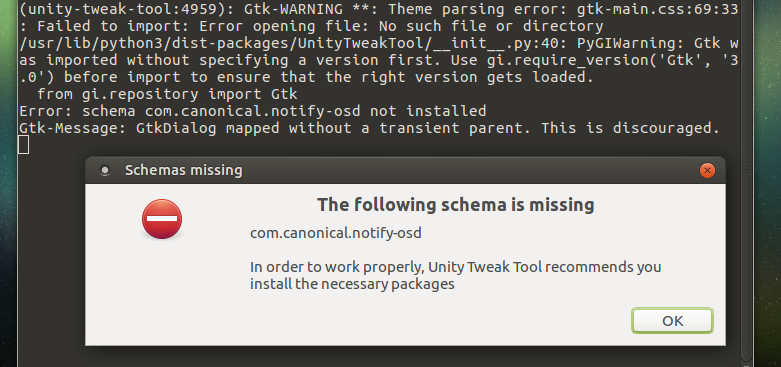Click the red error stop icon

[x=162, y=219]
